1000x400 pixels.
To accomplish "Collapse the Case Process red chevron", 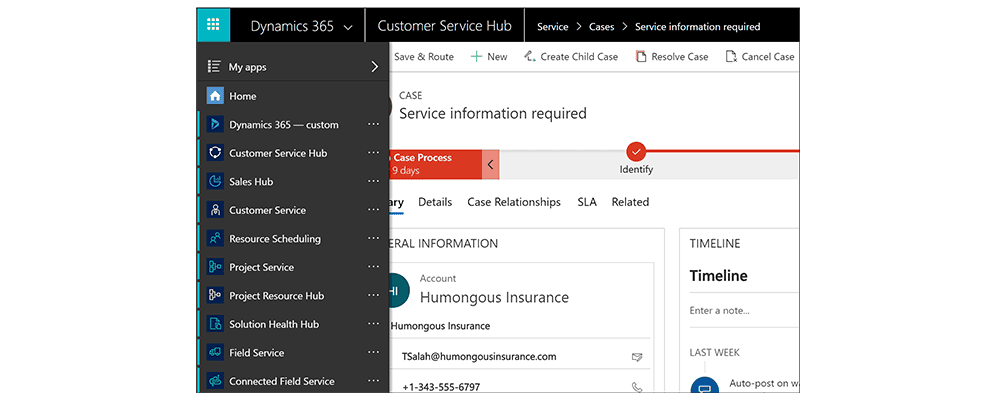I will pos(490,165).
